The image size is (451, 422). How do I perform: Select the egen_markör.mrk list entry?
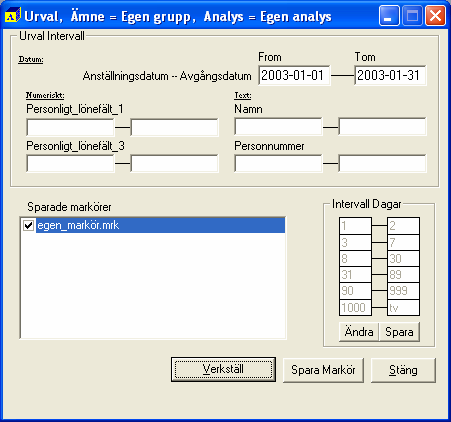160,225
